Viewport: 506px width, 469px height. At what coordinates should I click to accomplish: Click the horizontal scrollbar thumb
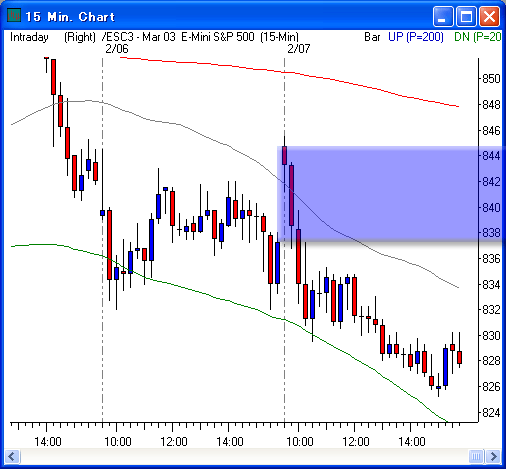pos(476,456)
